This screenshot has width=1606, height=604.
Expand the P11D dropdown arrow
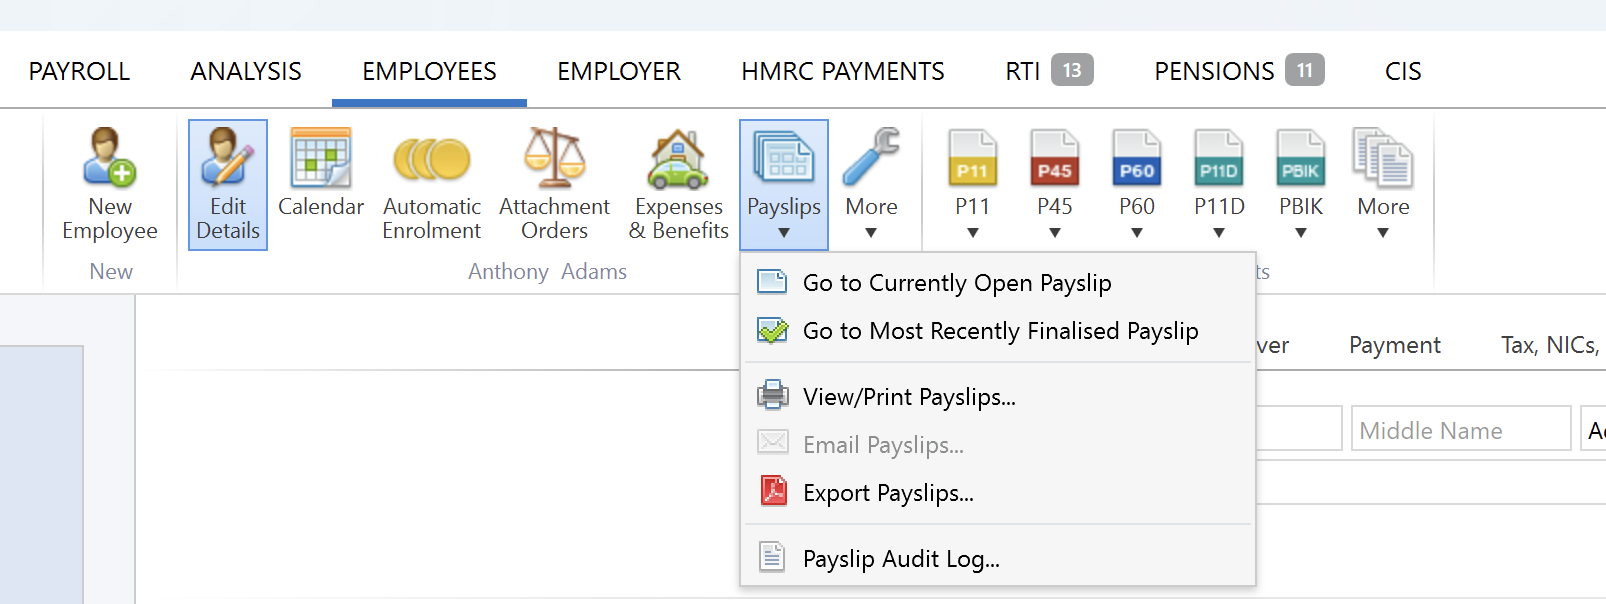click(x=1219, y=233)
